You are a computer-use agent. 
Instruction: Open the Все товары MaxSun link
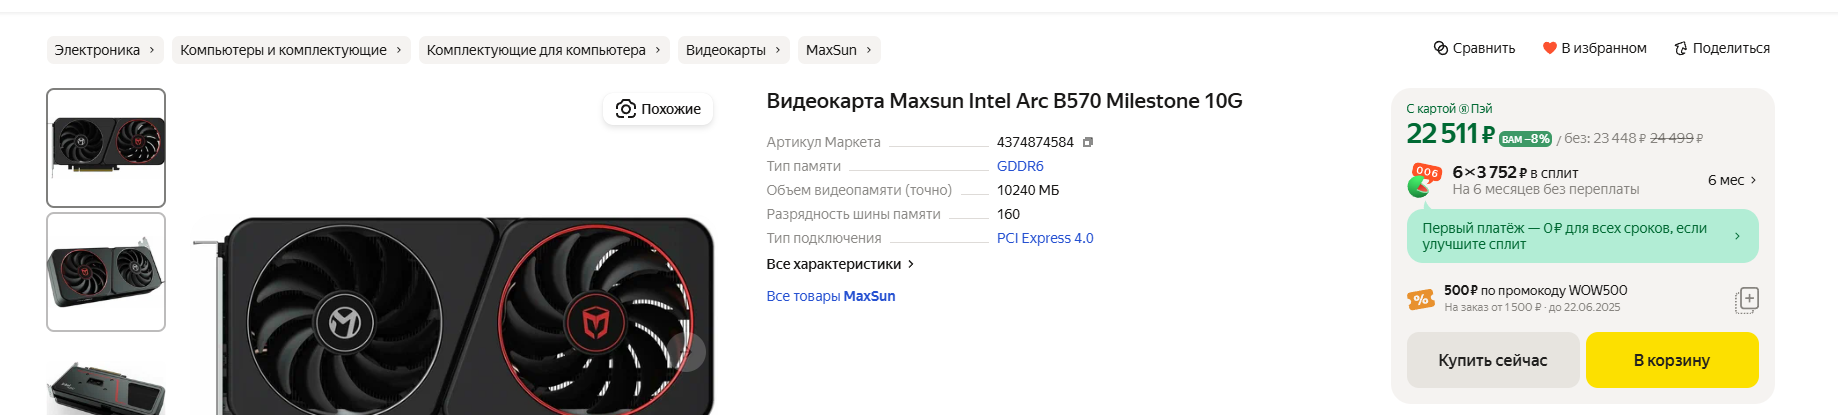click(x=830, y=296)
